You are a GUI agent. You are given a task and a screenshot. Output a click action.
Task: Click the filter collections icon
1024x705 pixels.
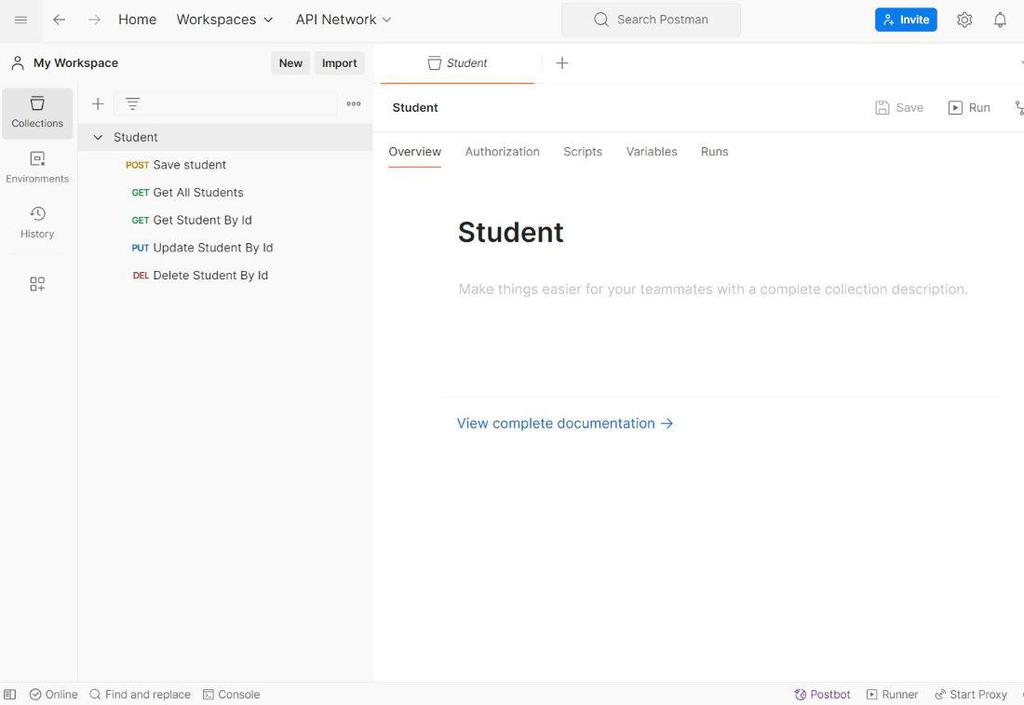pyautogui.click(x=132, y=104)
